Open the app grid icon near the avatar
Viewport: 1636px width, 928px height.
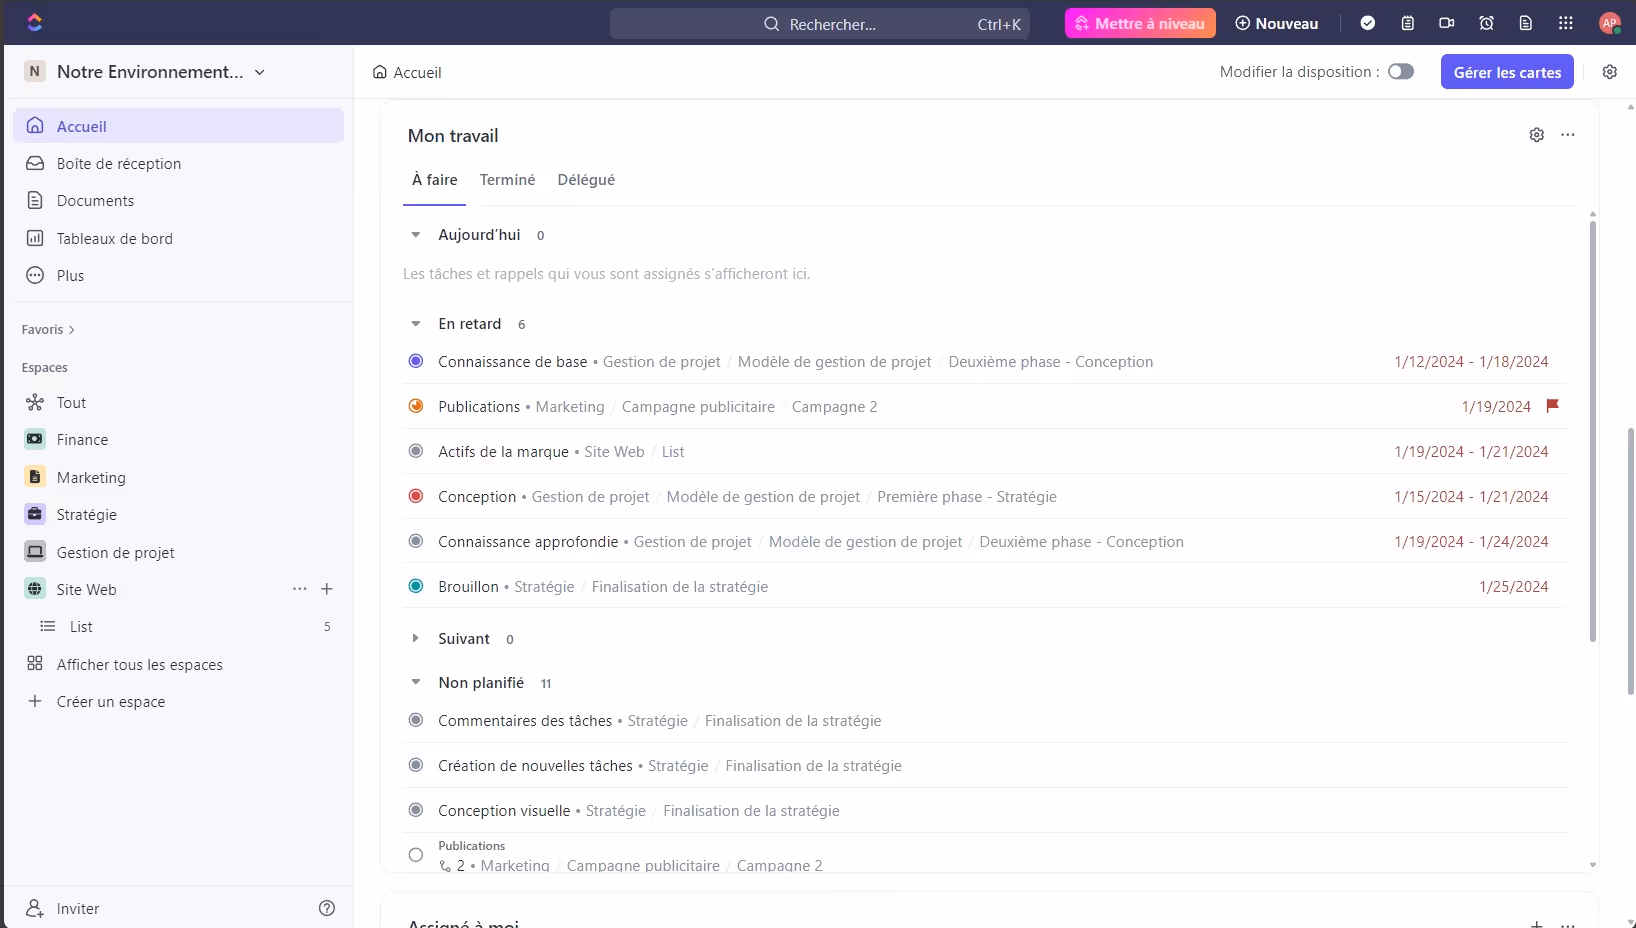(x=1565, y=22)
